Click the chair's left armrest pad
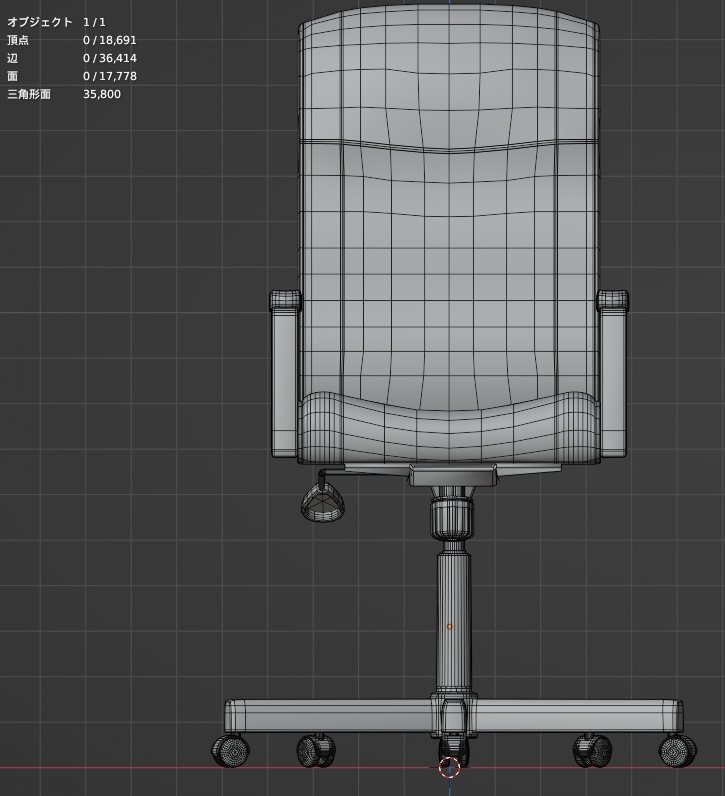The width and height of the screenshot is (725, 796). click(285, 299)
